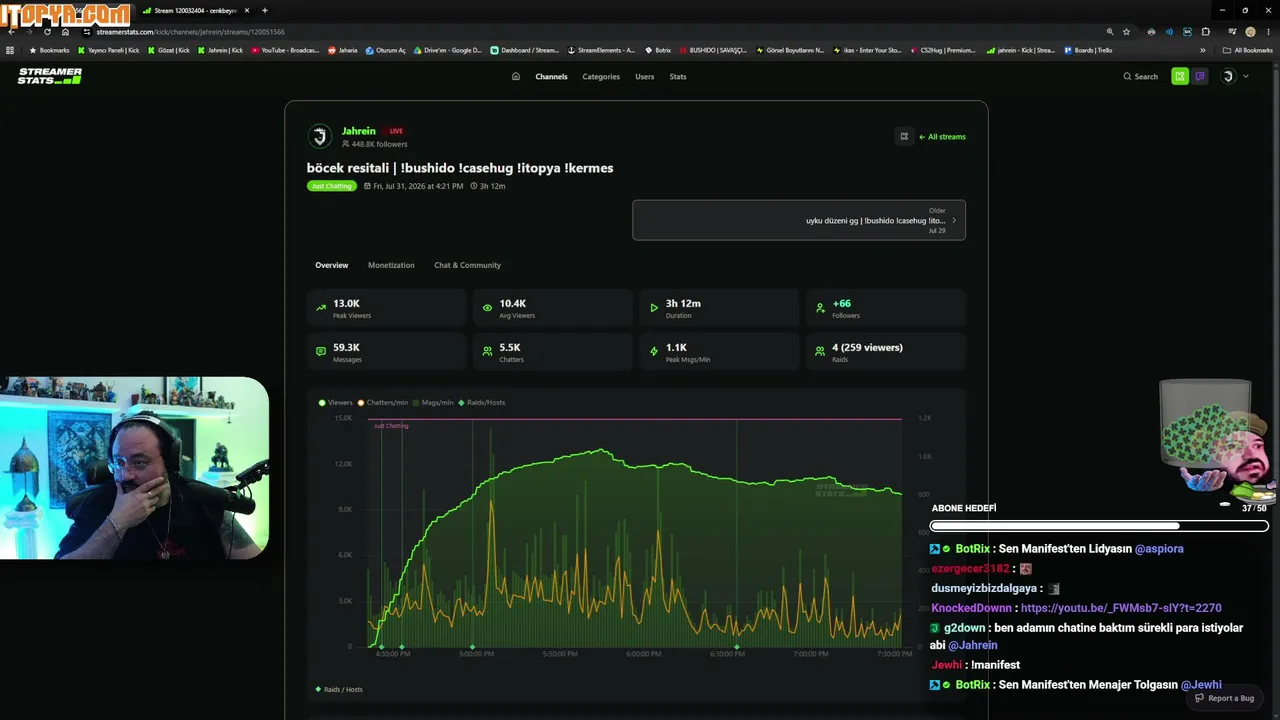1280x720 pixels.
Task: Click the Just Chatting category badge
Action: (331, 186)
